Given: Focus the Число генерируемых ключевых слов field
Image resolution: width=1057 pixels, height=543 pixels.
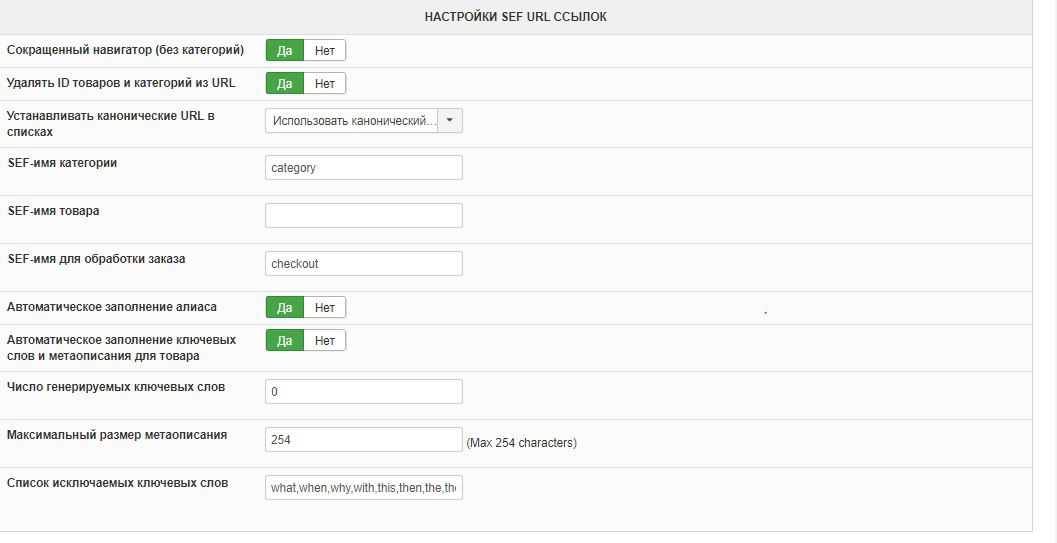Looking at the screenshot, I should coord(363,392).
